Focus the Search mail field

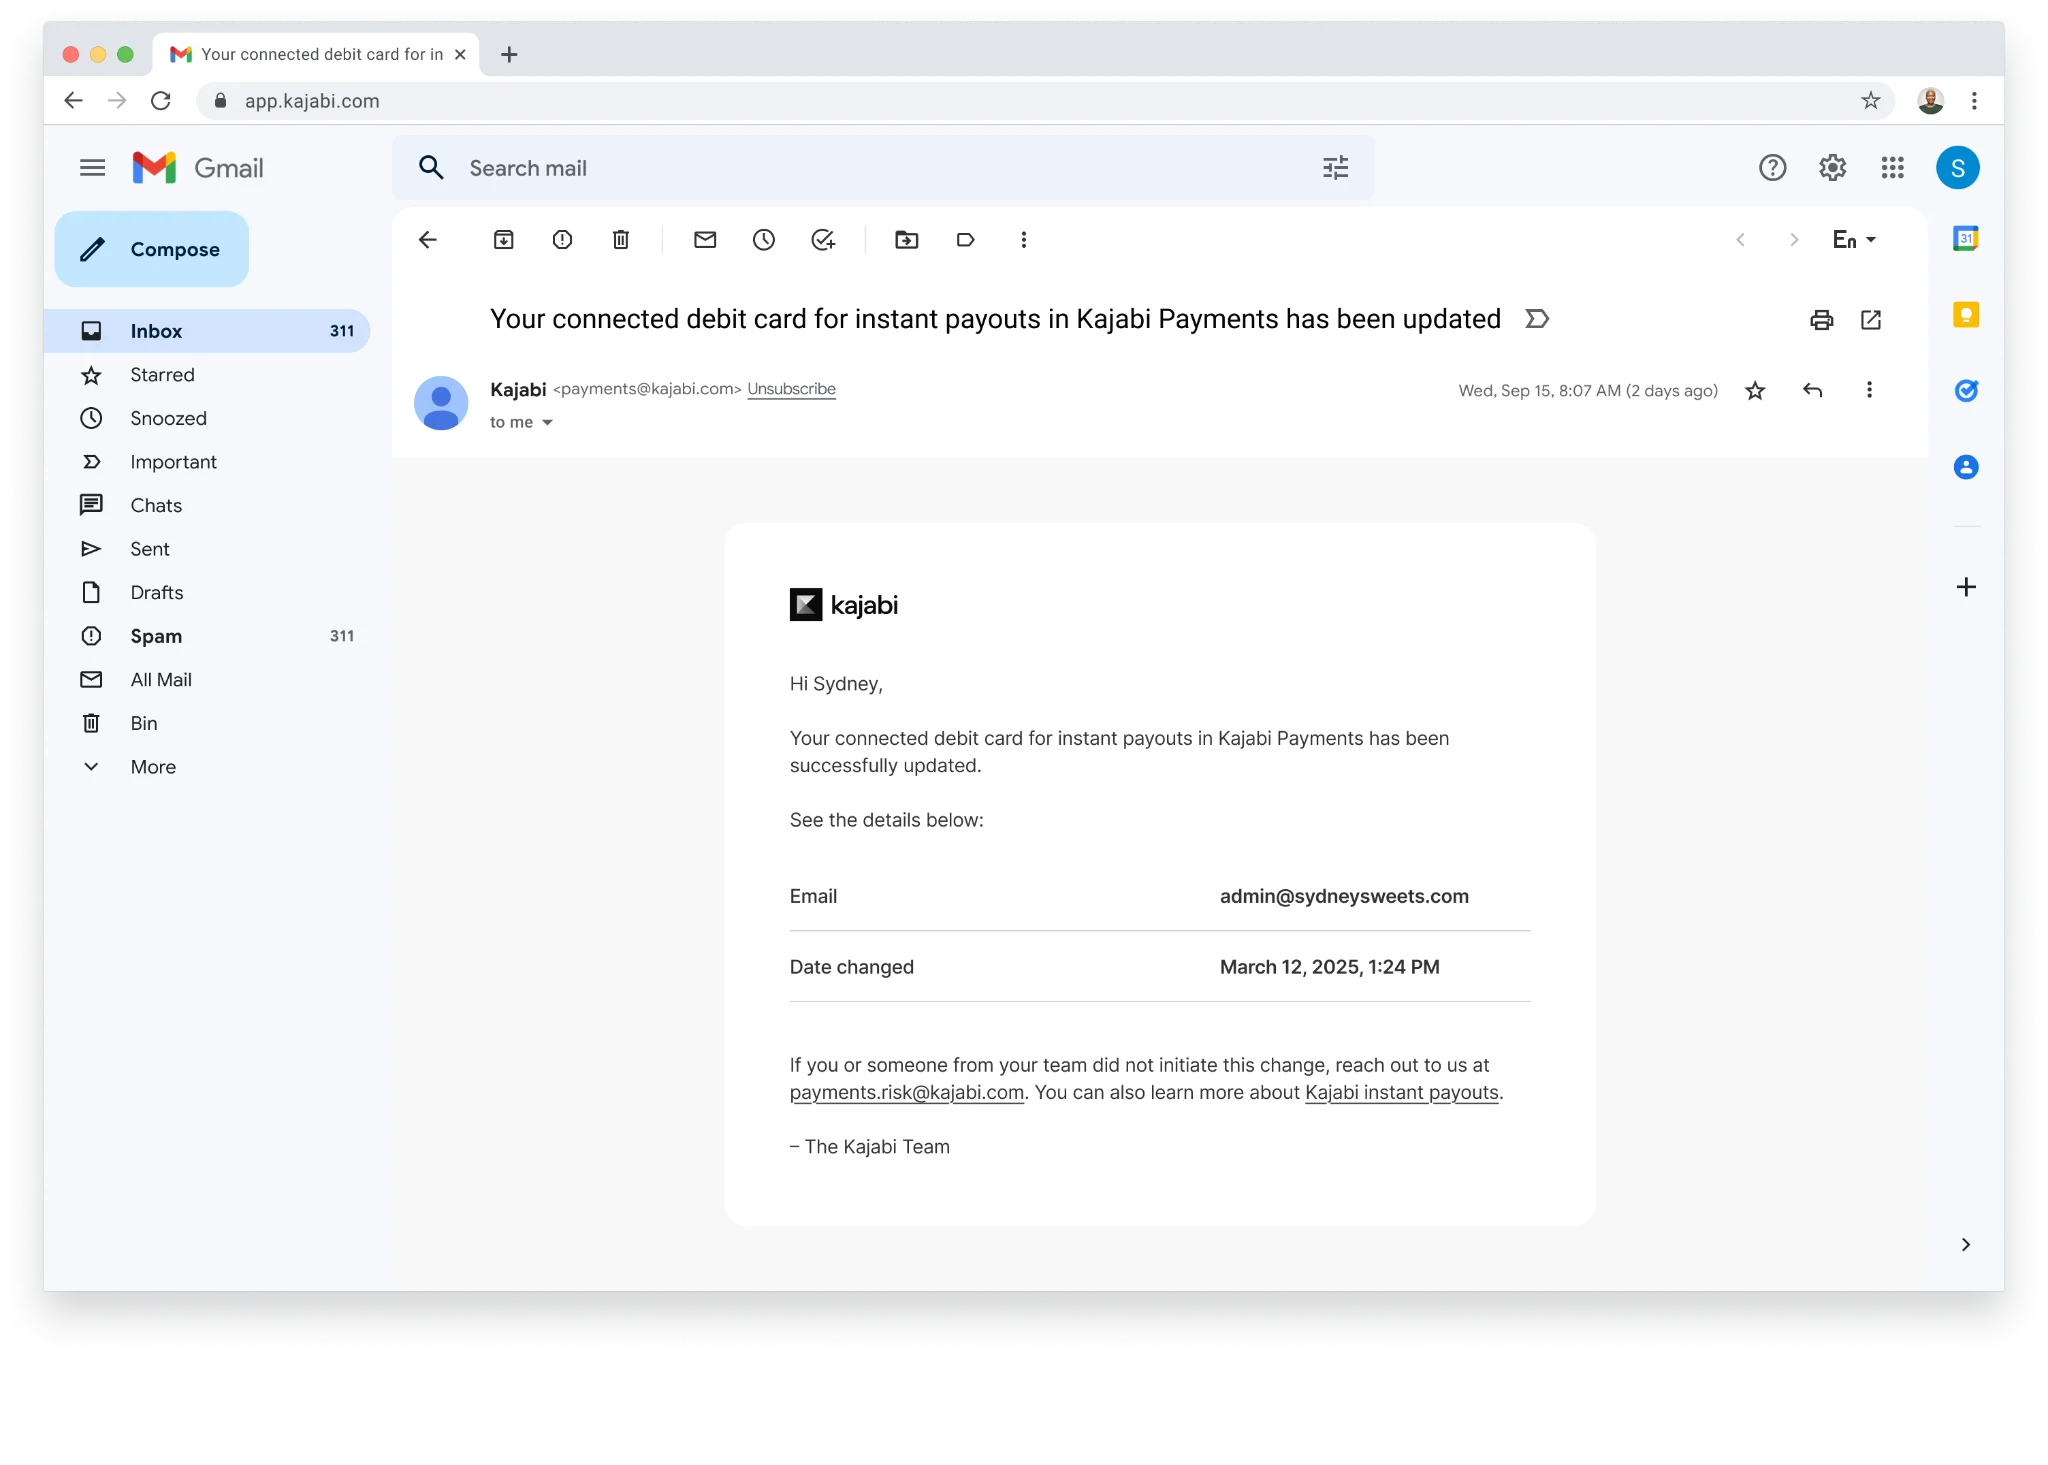884,168
